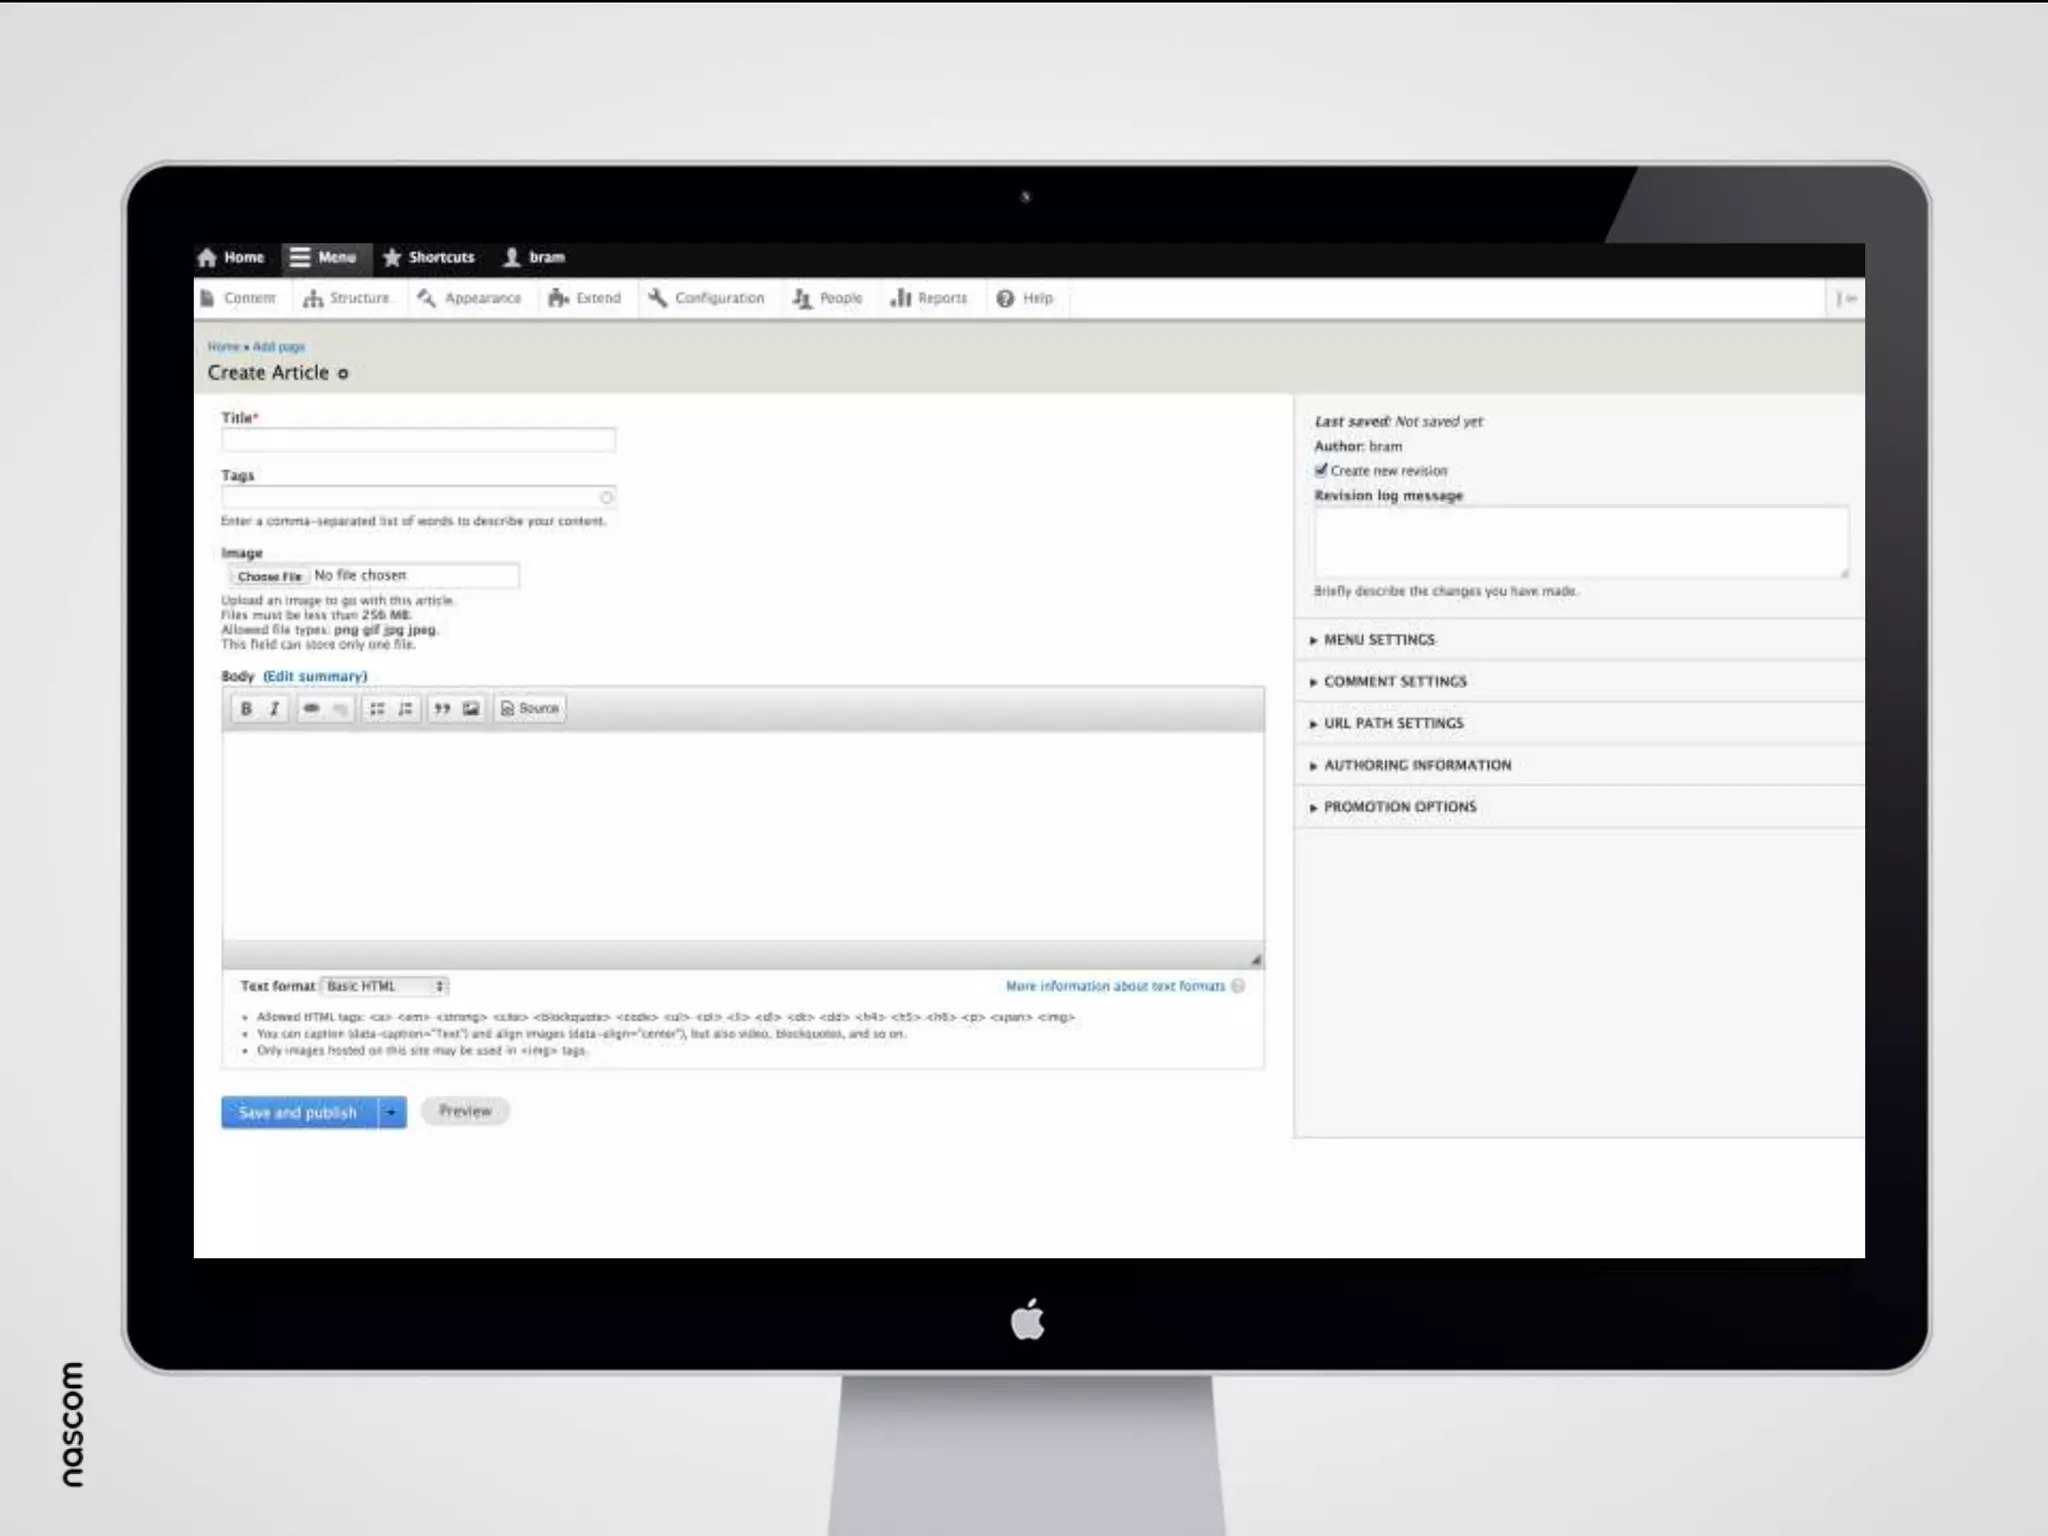The height and width of the screenshot is (1536, 2048).
Task: Click the Preview button
Action: pyautogui.click(x=465, y=1111)
